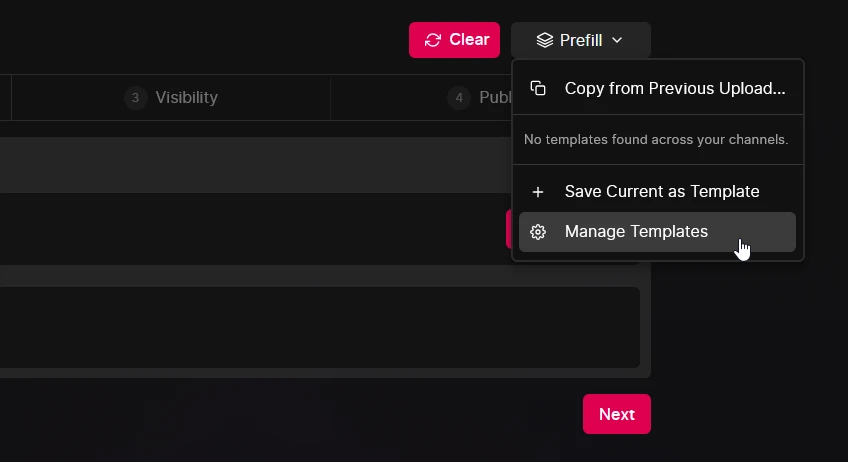
Task: Click the refresh icon on the Clear button
Action: pos(433,40)
